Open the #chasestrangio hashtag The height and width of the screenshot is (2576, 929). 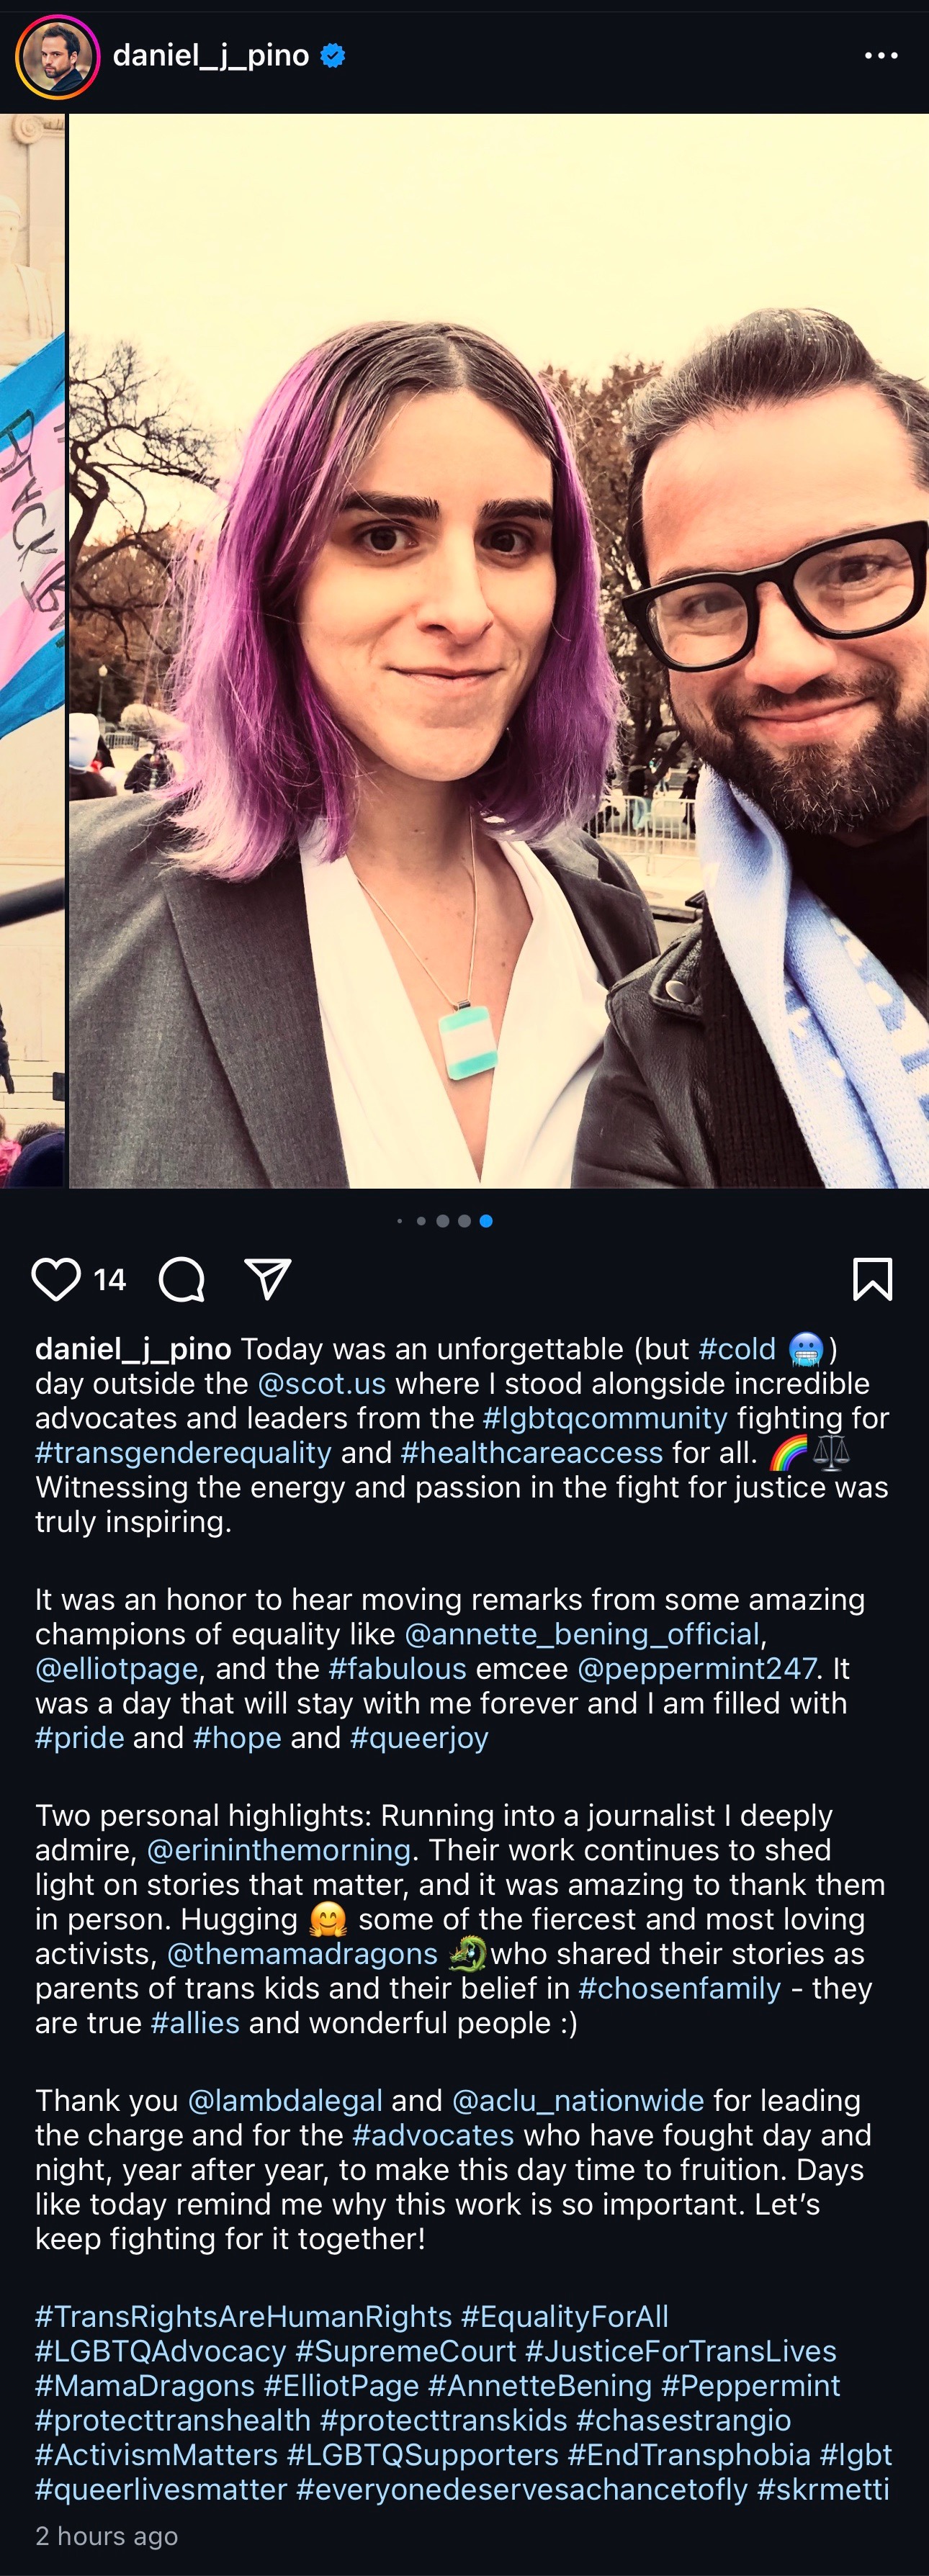(684, 2420)
